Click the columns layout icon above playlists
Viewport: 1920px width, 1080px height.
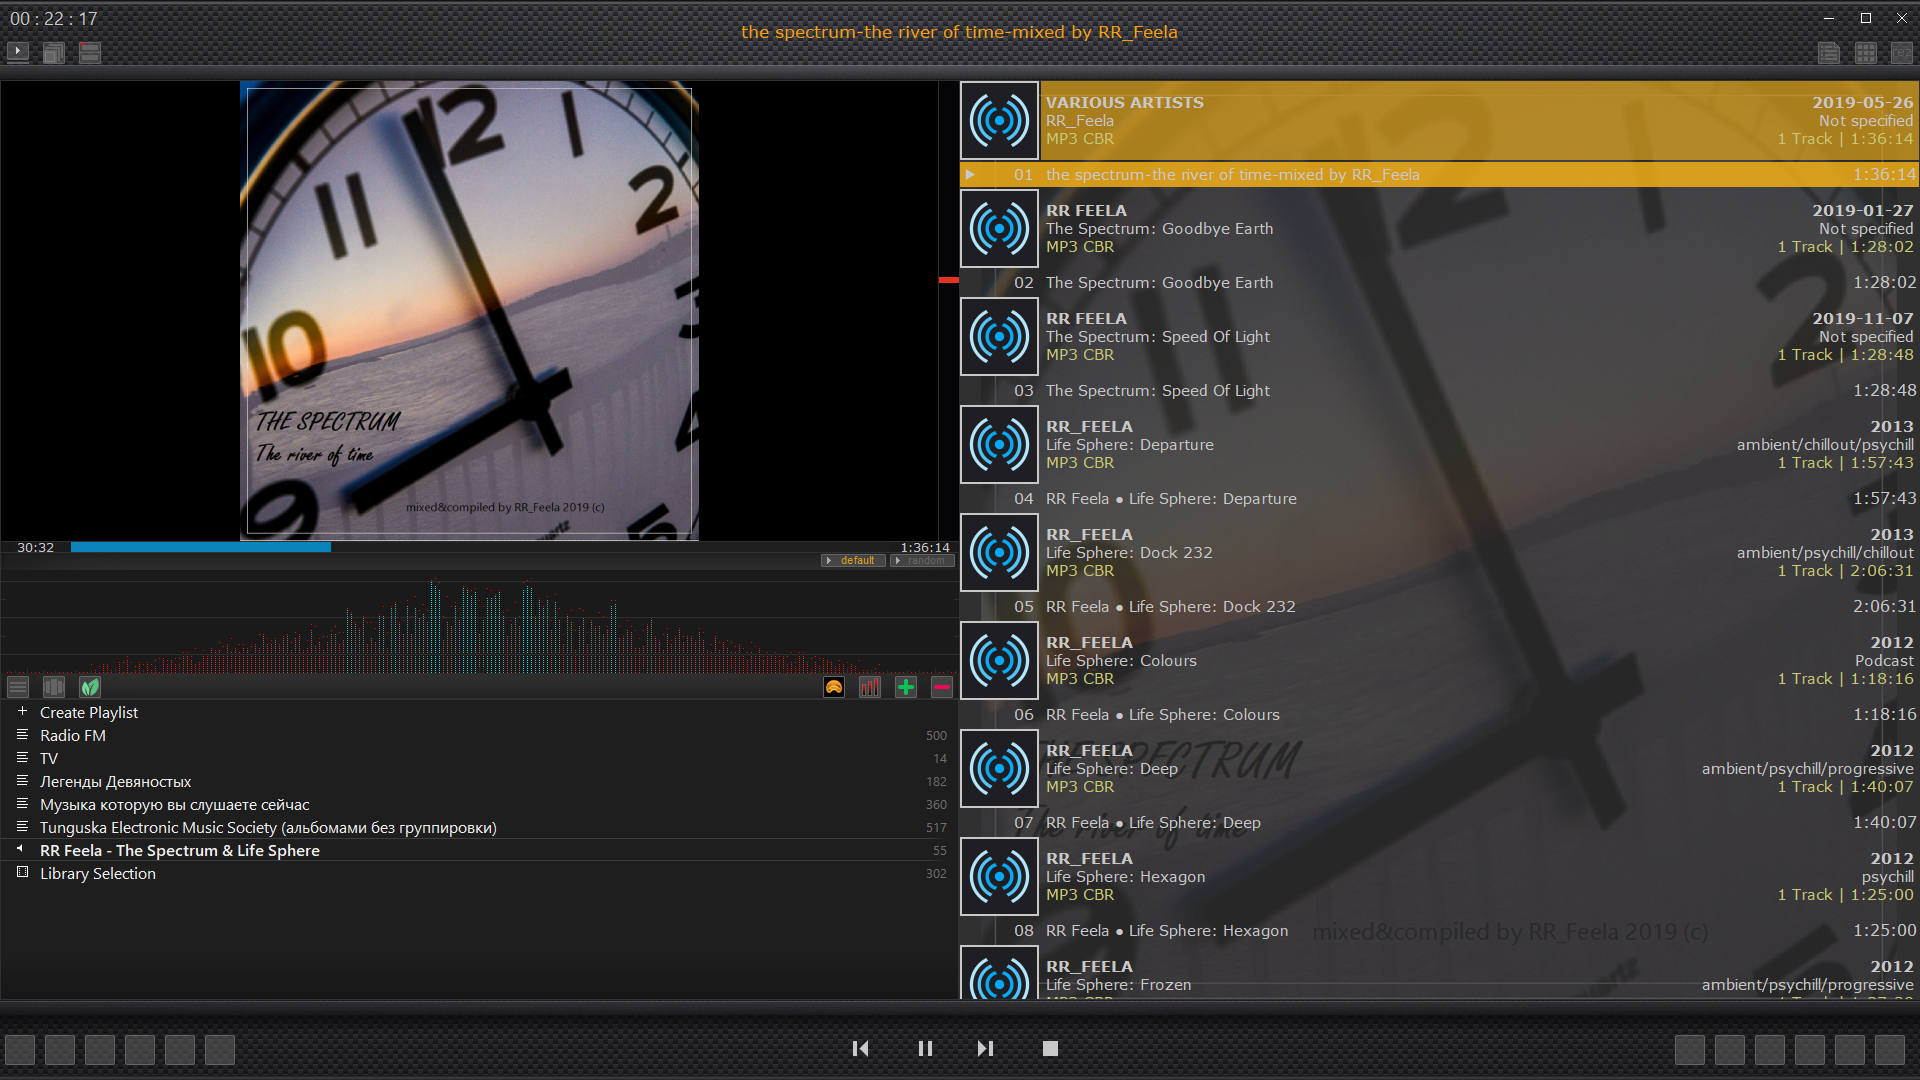tap(54, 687)
